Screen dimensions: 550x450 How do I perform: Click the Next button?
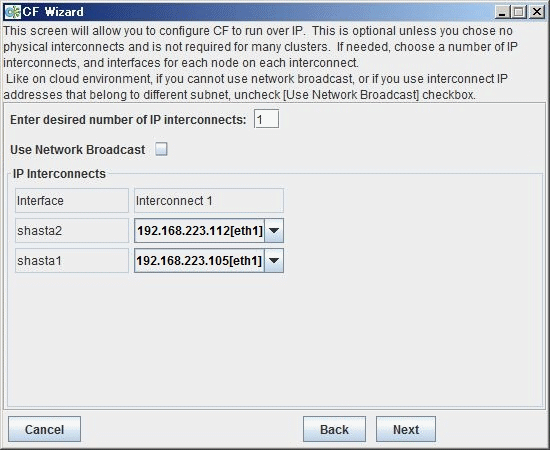tap(406, 429)
